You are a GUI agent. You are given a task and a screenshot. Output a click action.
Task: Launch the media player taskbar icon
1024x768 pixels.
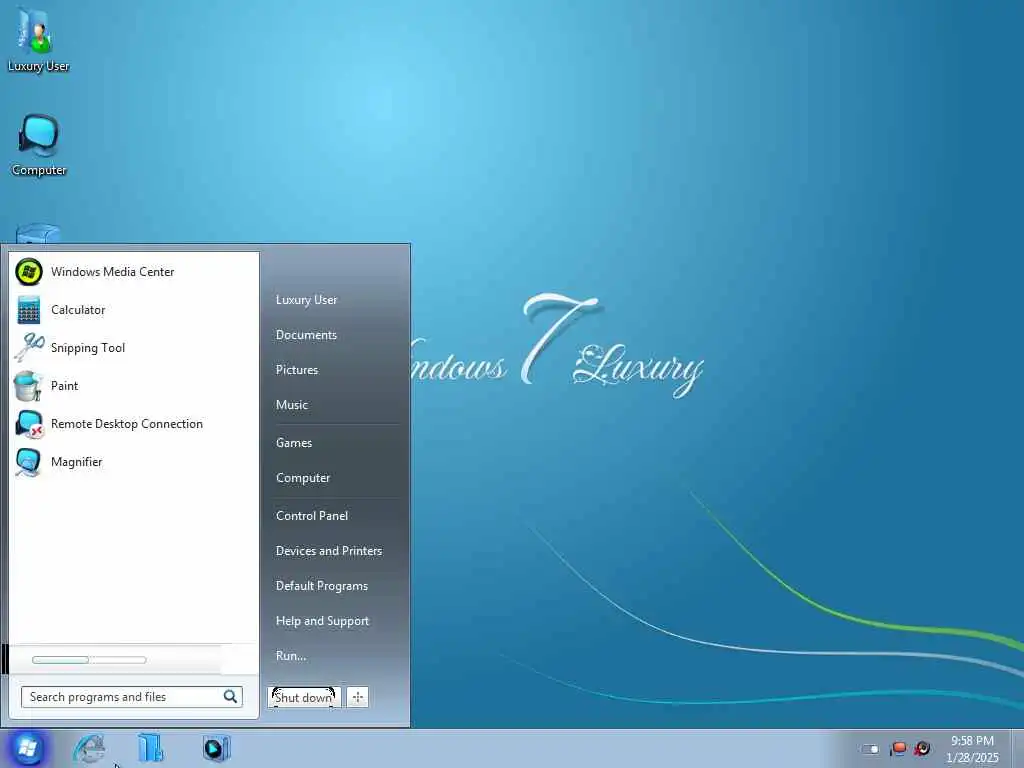pos(216,748)
